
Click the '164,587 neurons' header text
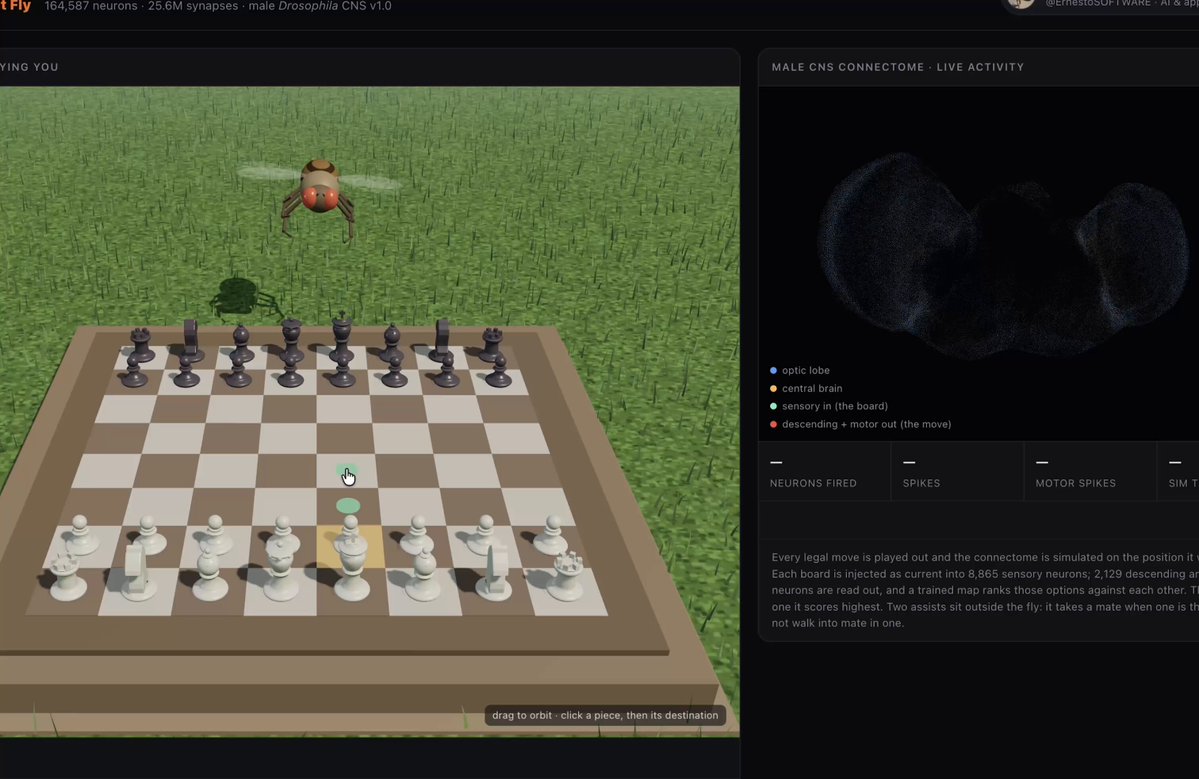coord(91,6)
